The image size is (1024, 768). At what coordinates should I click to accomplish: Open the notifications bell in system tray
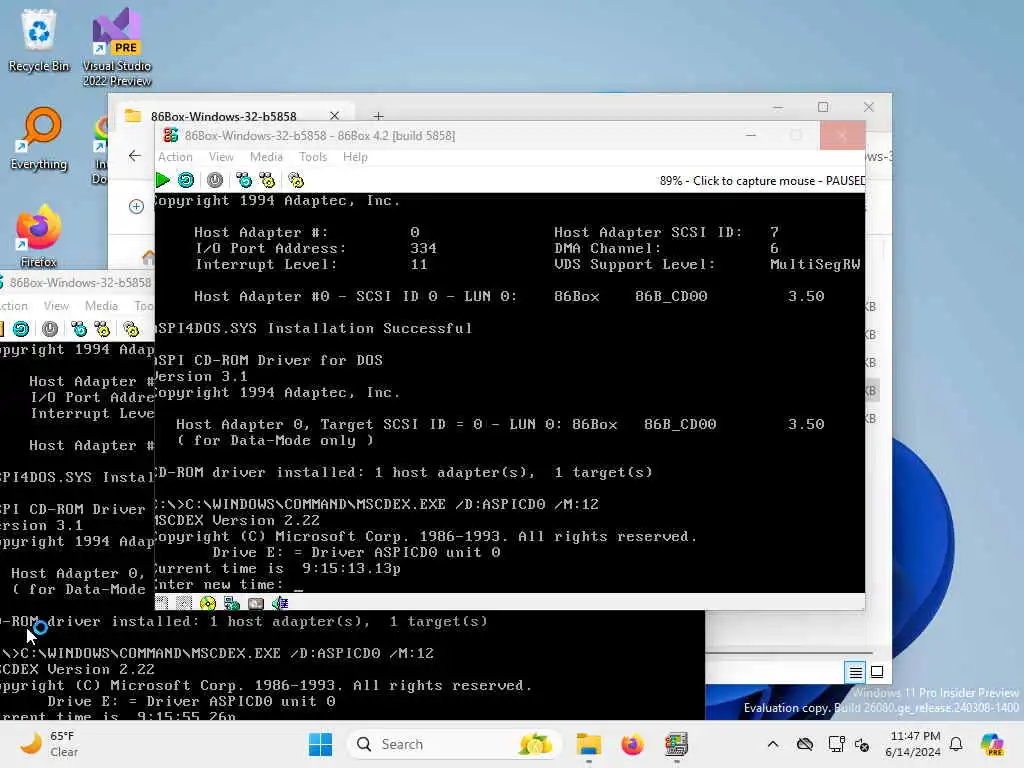click(956, 744)
